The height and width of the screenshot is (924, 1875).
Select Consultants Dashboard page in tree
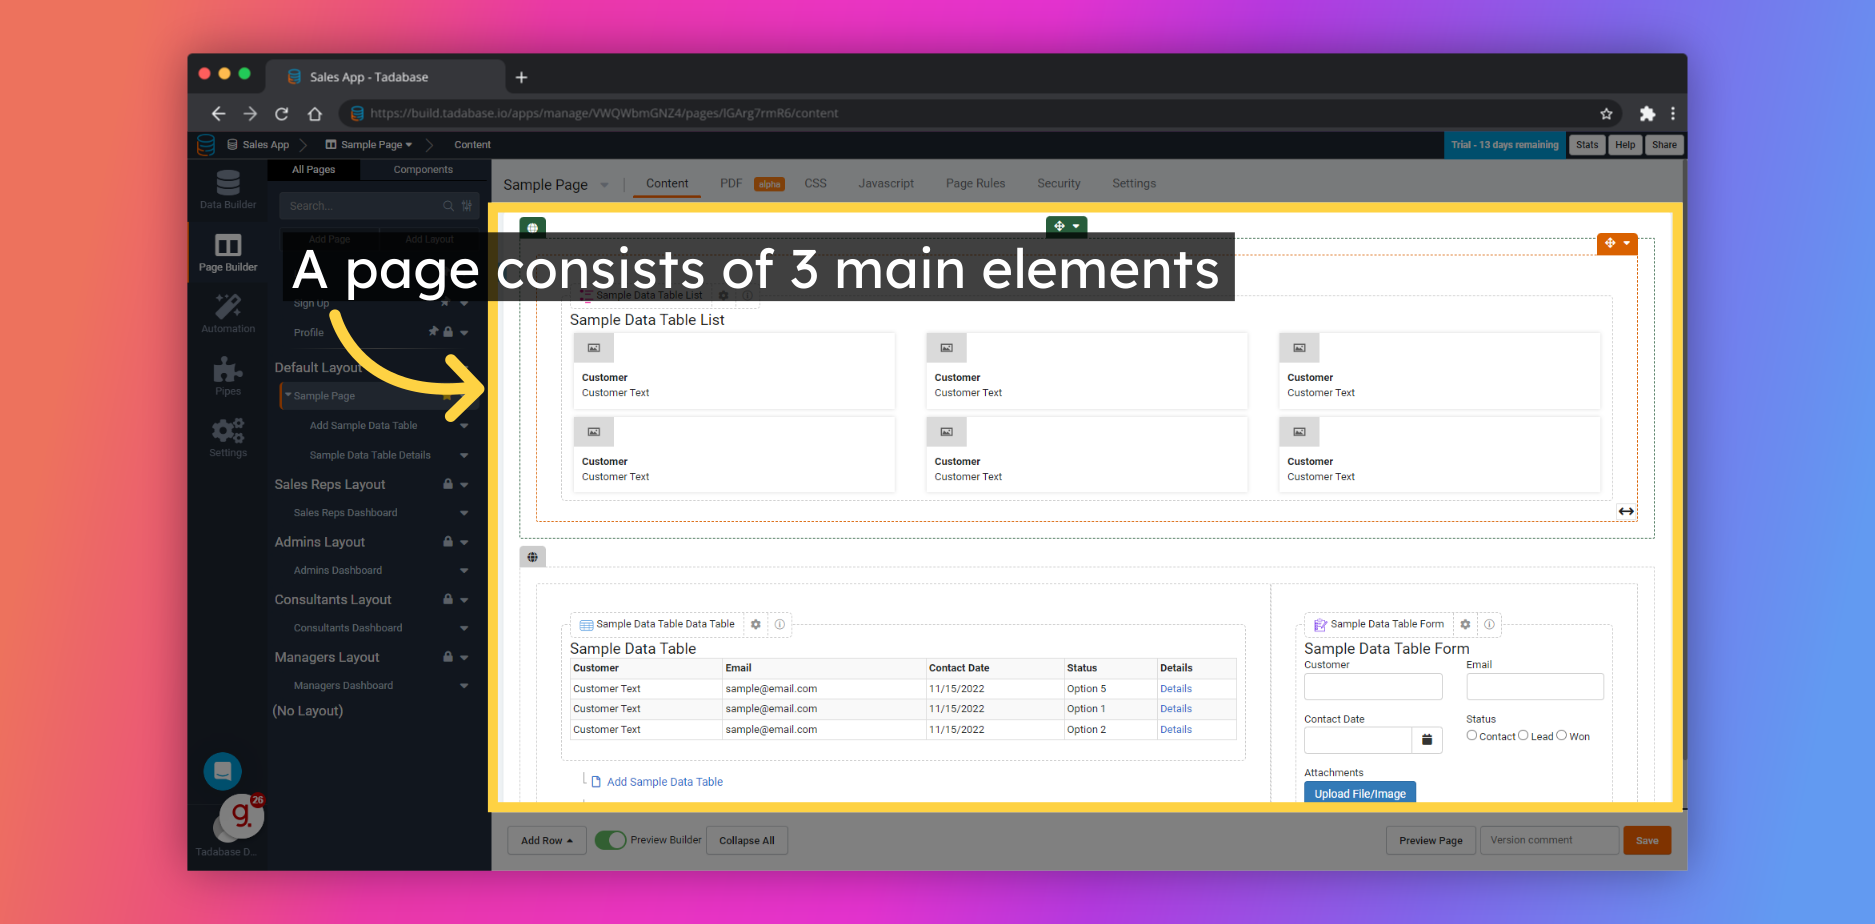348,628
